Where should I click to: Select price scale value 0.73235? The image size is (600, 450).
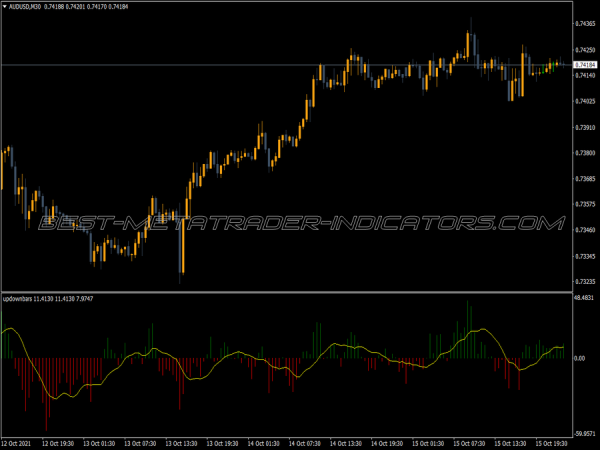point(585,282)
